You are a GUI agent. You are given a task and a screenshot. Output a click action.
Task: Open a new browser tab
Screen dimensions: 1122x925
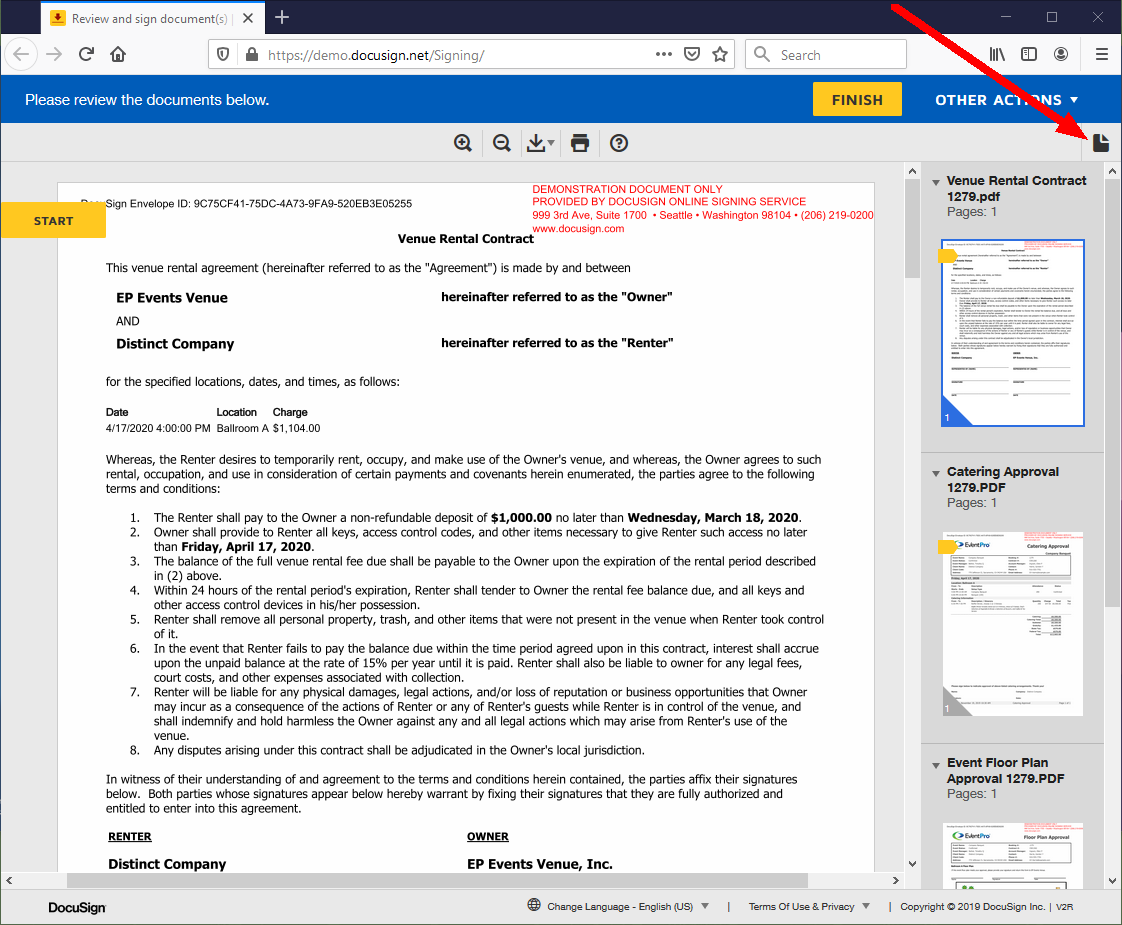[x=282, y=17]
